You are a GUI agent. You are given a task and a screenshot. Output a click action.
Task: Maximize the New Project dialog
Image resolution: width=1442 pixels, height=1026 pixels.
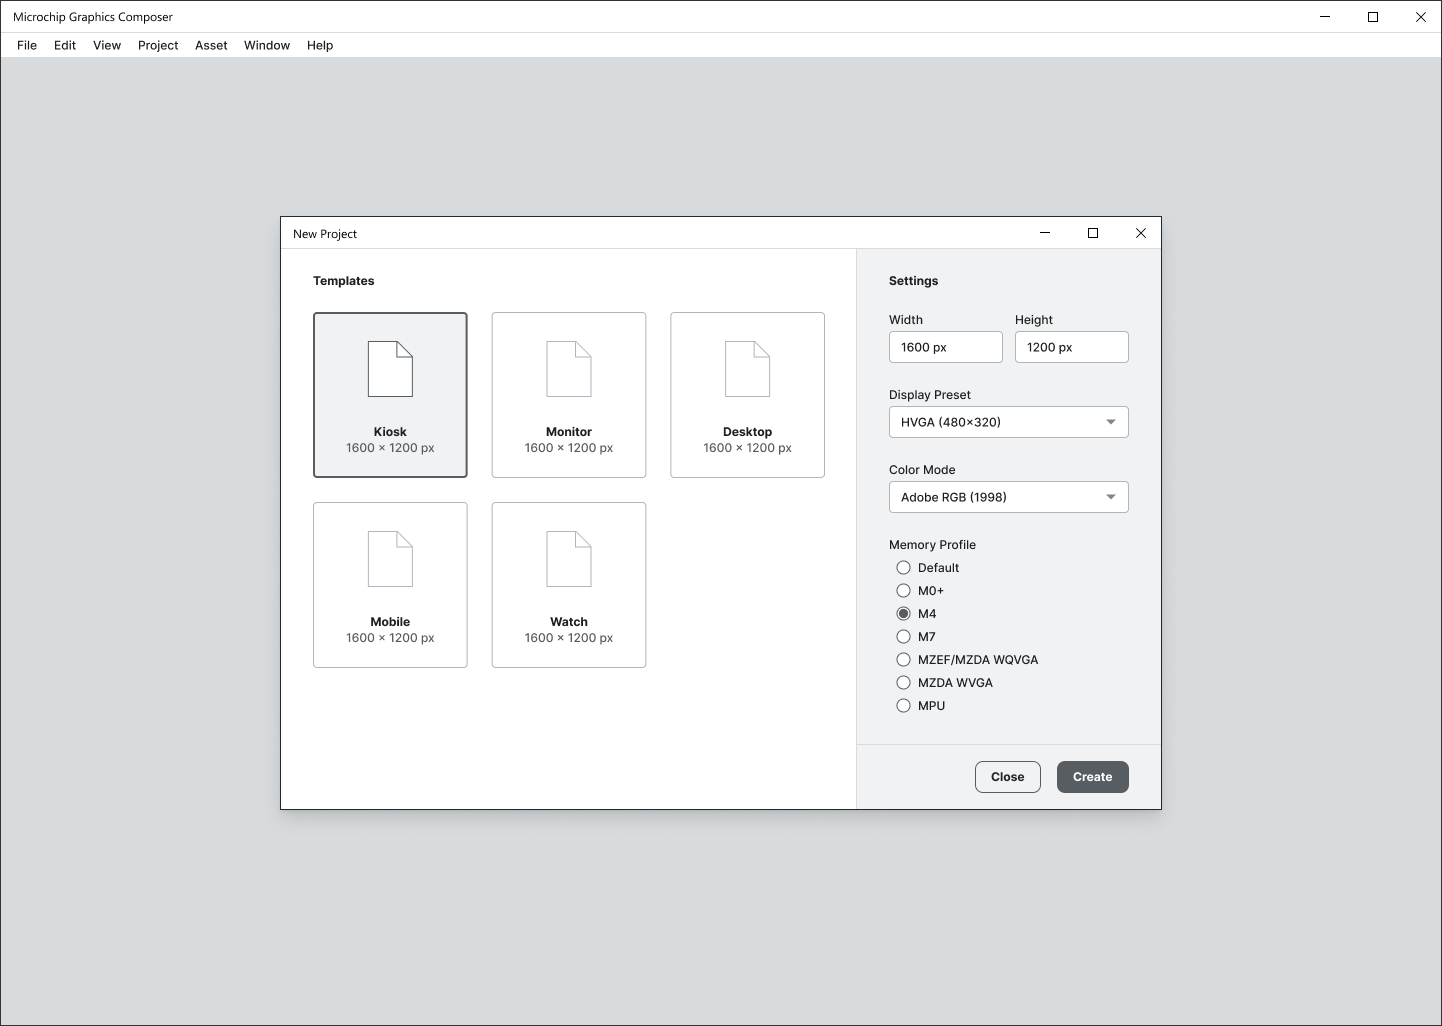click(1093, 233)
